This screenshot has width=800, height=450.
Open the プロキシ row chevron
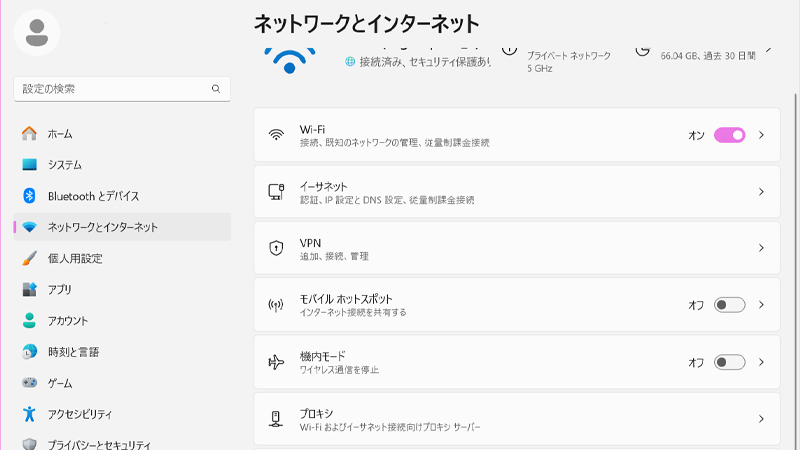click(761, 419)
